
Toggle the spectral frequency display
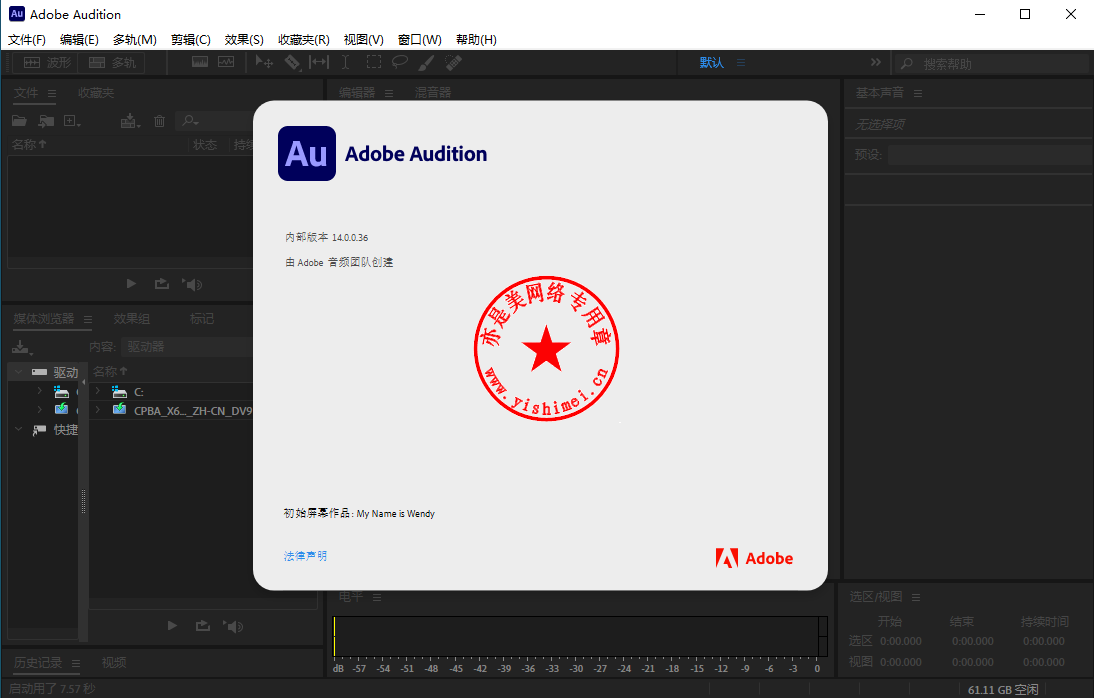(x=200, y=62)
